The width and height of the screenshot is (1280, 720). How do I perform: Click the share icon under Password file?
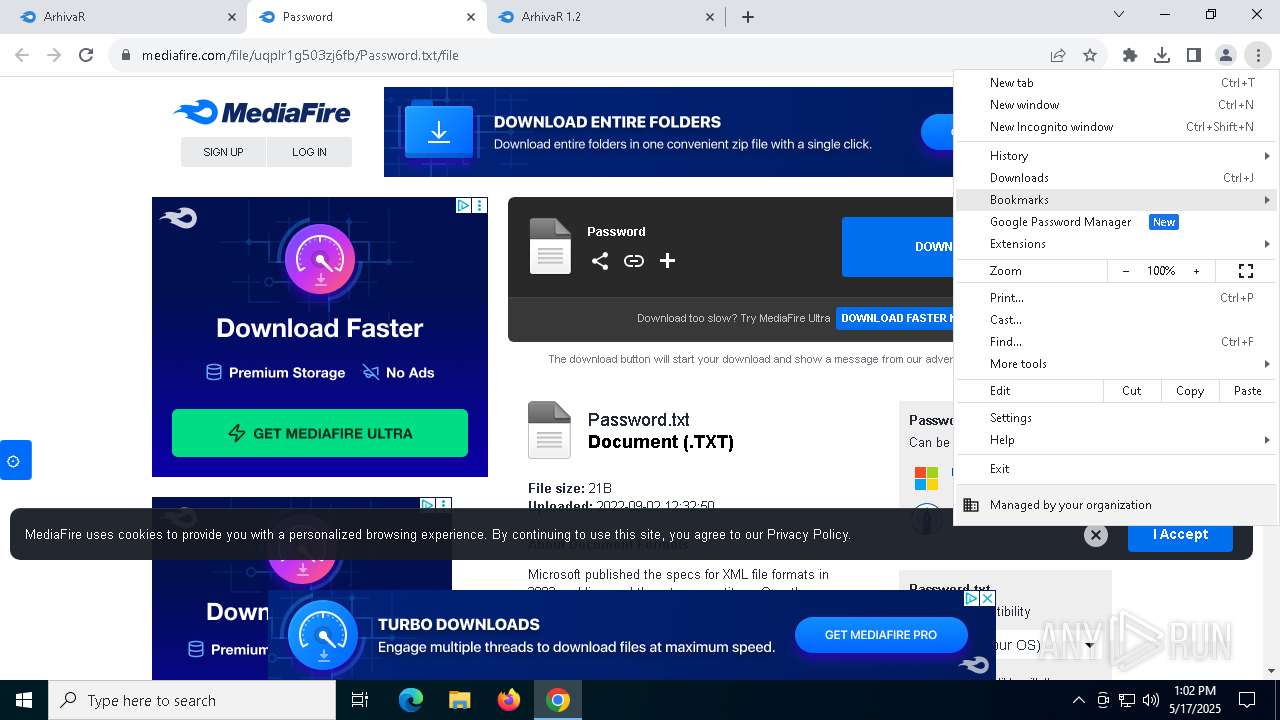point(600,261)
